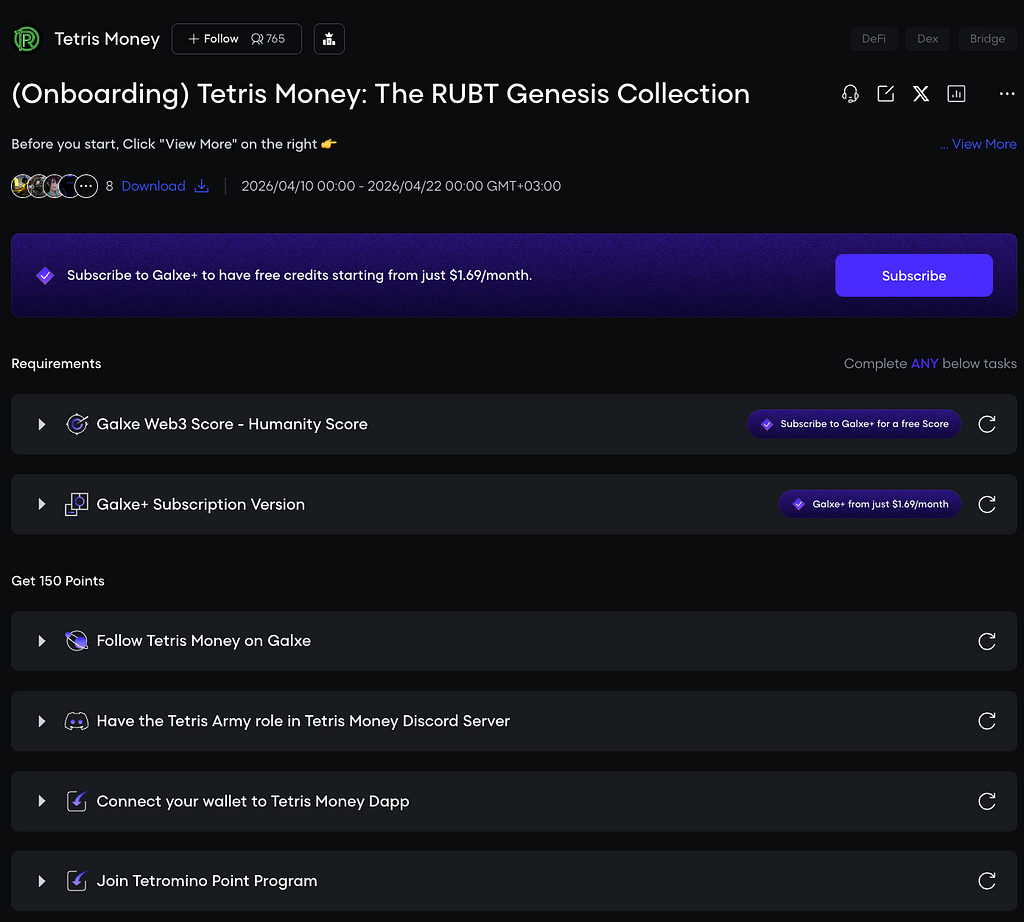The width and height of the screenshot is (1024, 922).
Task: Open the View More link
Action: pos(984,144)
